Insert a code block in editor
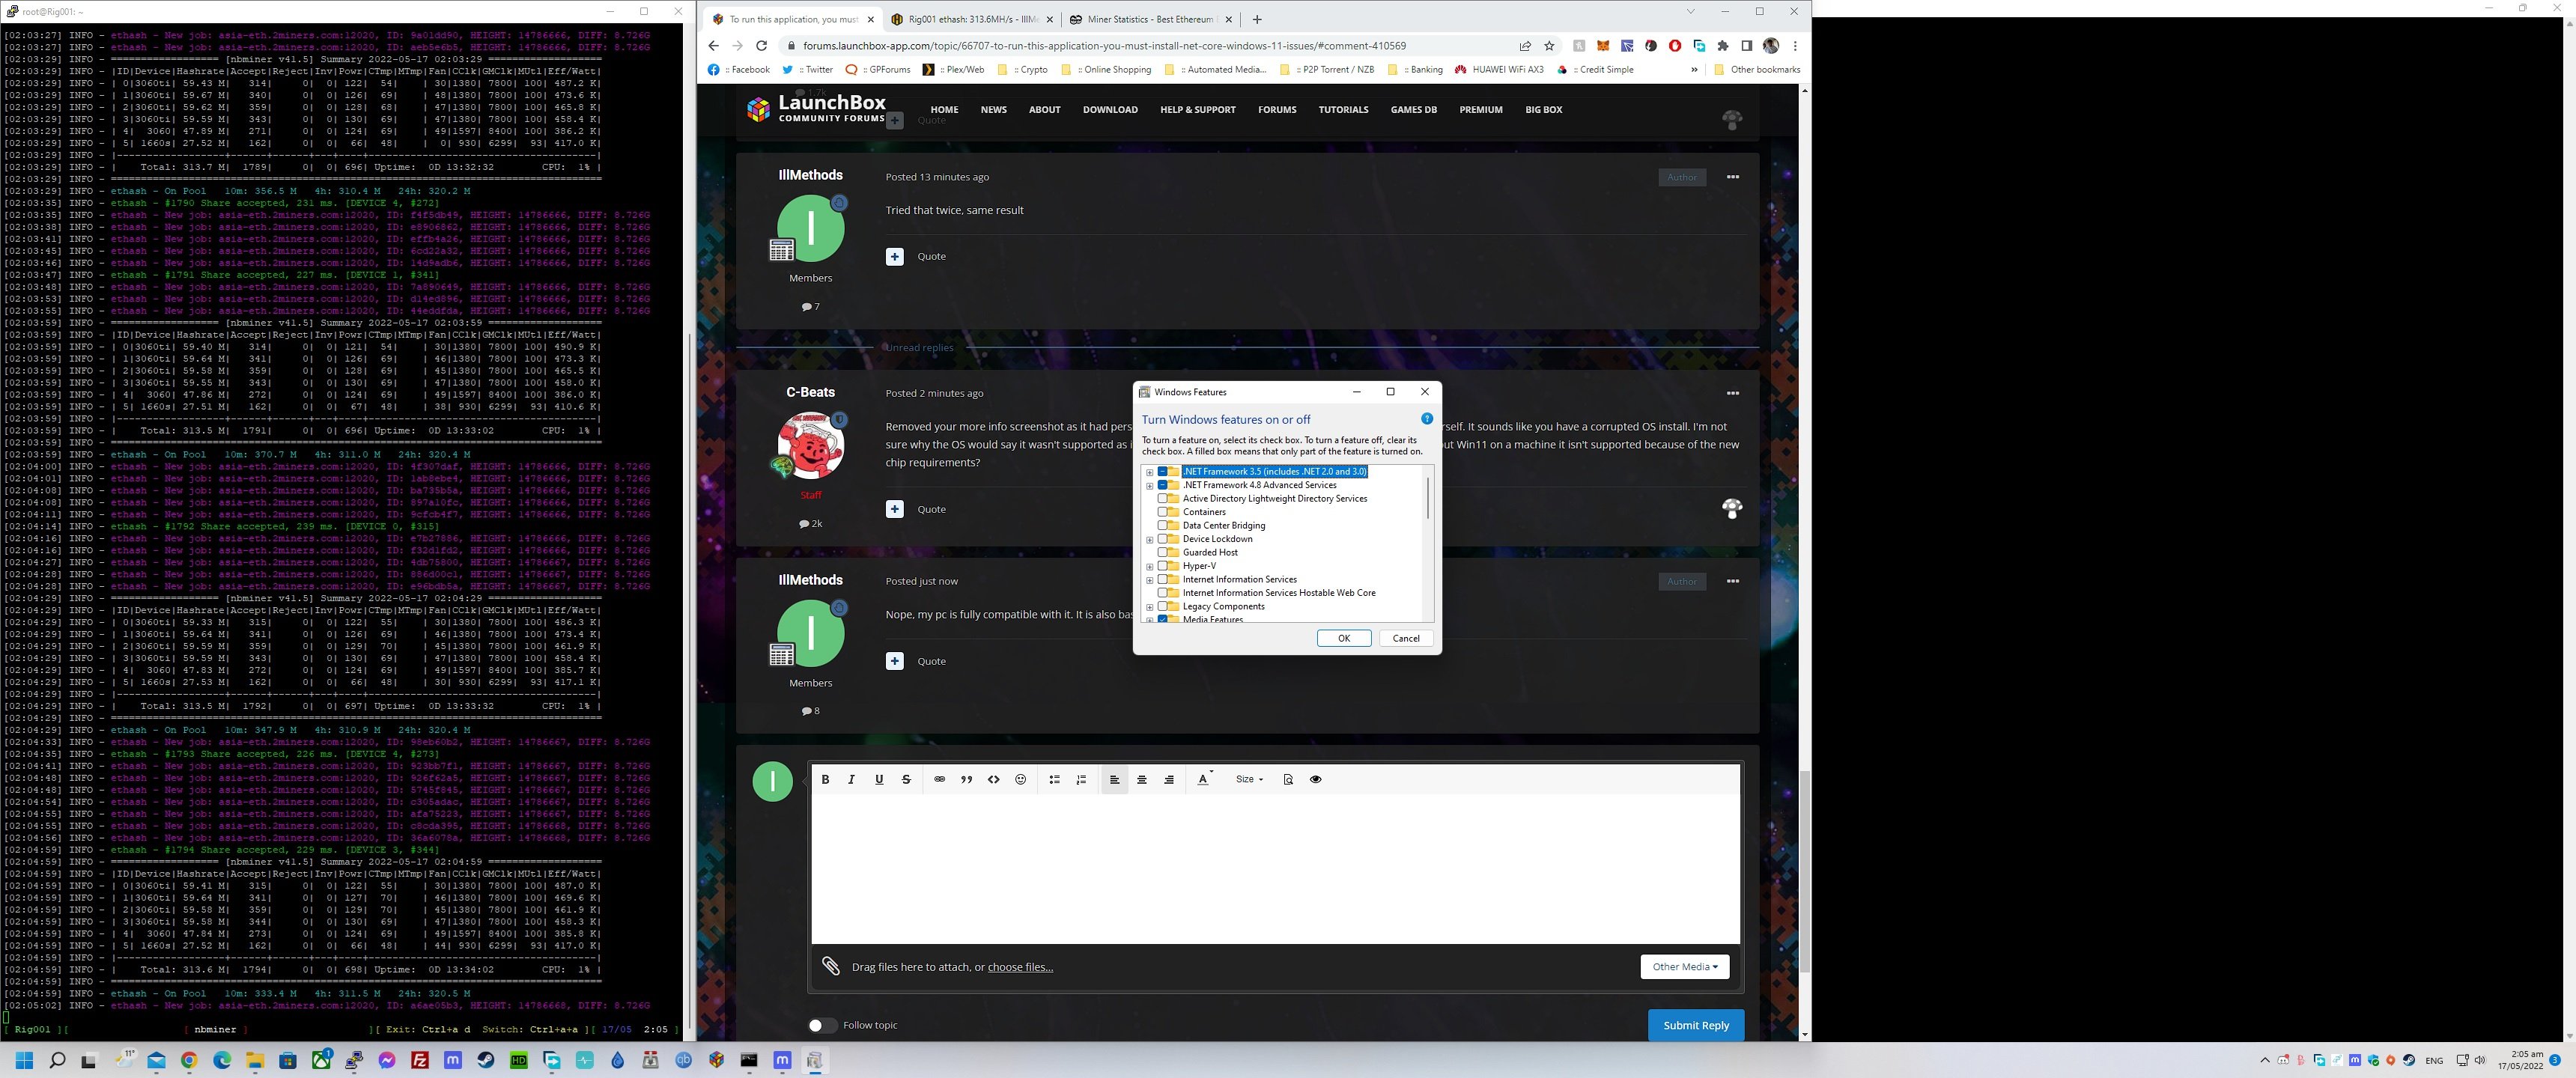The image size is (2576, 1078). click(993, 779)
